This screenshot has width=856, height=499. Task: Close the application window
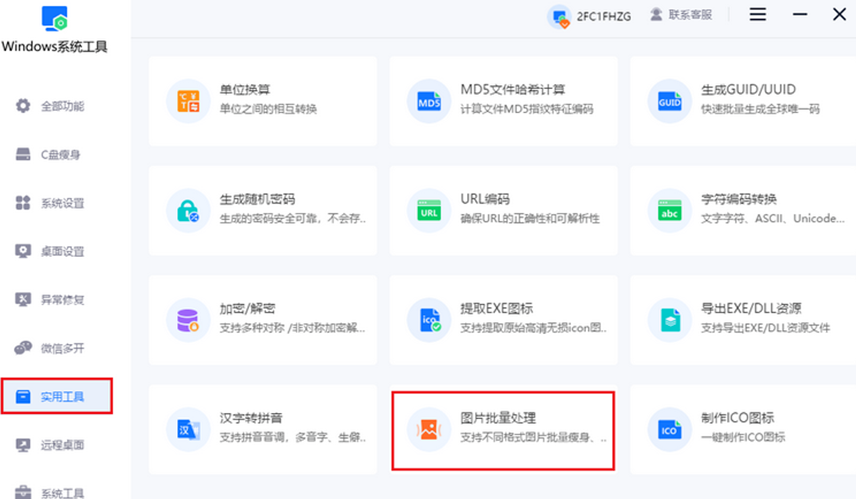840,14
